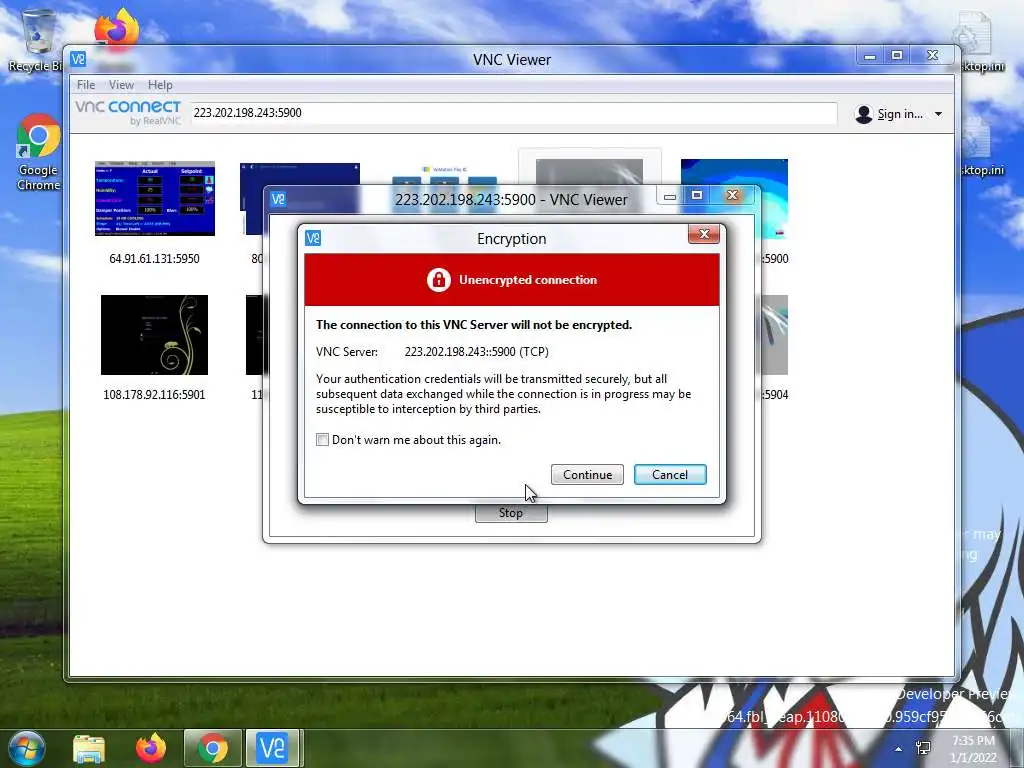This screenshot has width=1024, height=768.
Task: Open the File menu in VNC Viewer
Action: coord(86,85)
